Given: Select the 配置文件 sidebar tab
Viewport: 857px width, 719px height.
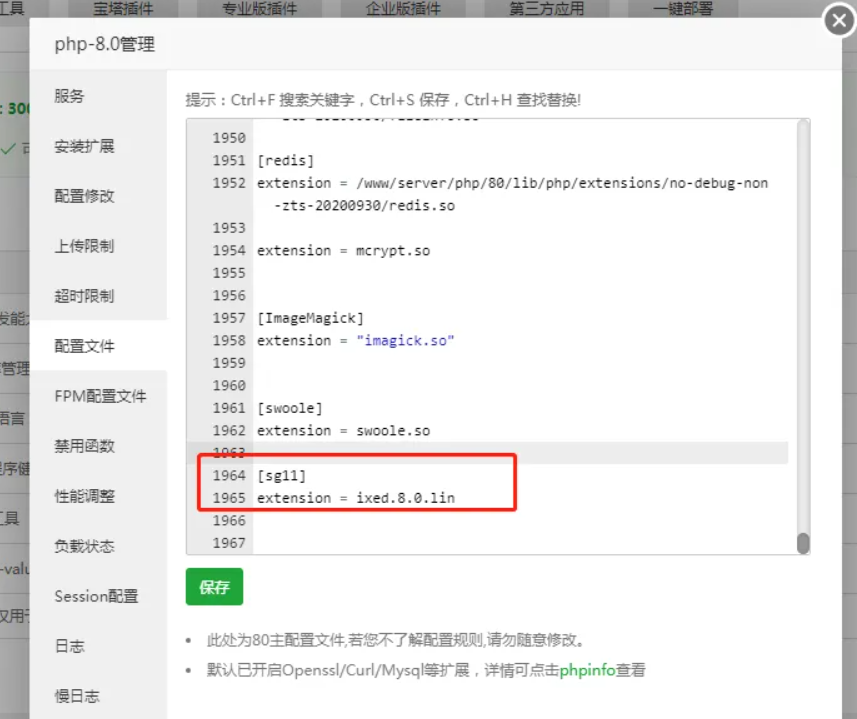Looking at the screenshot, I should click(x=84, y=346).
